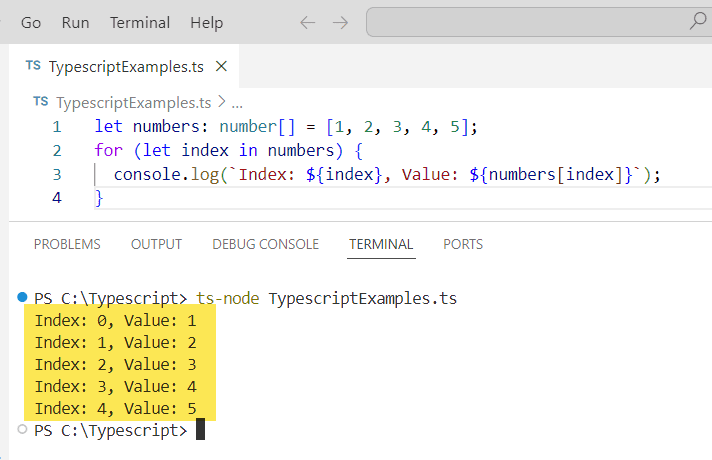Switch to the DEBUG CONSOLE tab
The height and width of the screenshot is (460, 712).
266,244
